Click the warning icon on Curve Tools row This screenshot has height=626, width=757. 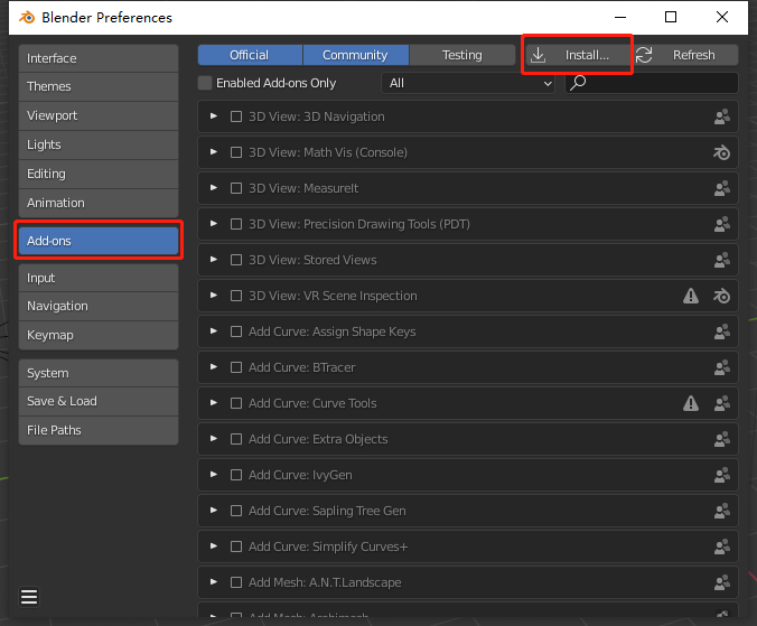tap(691, 403)
